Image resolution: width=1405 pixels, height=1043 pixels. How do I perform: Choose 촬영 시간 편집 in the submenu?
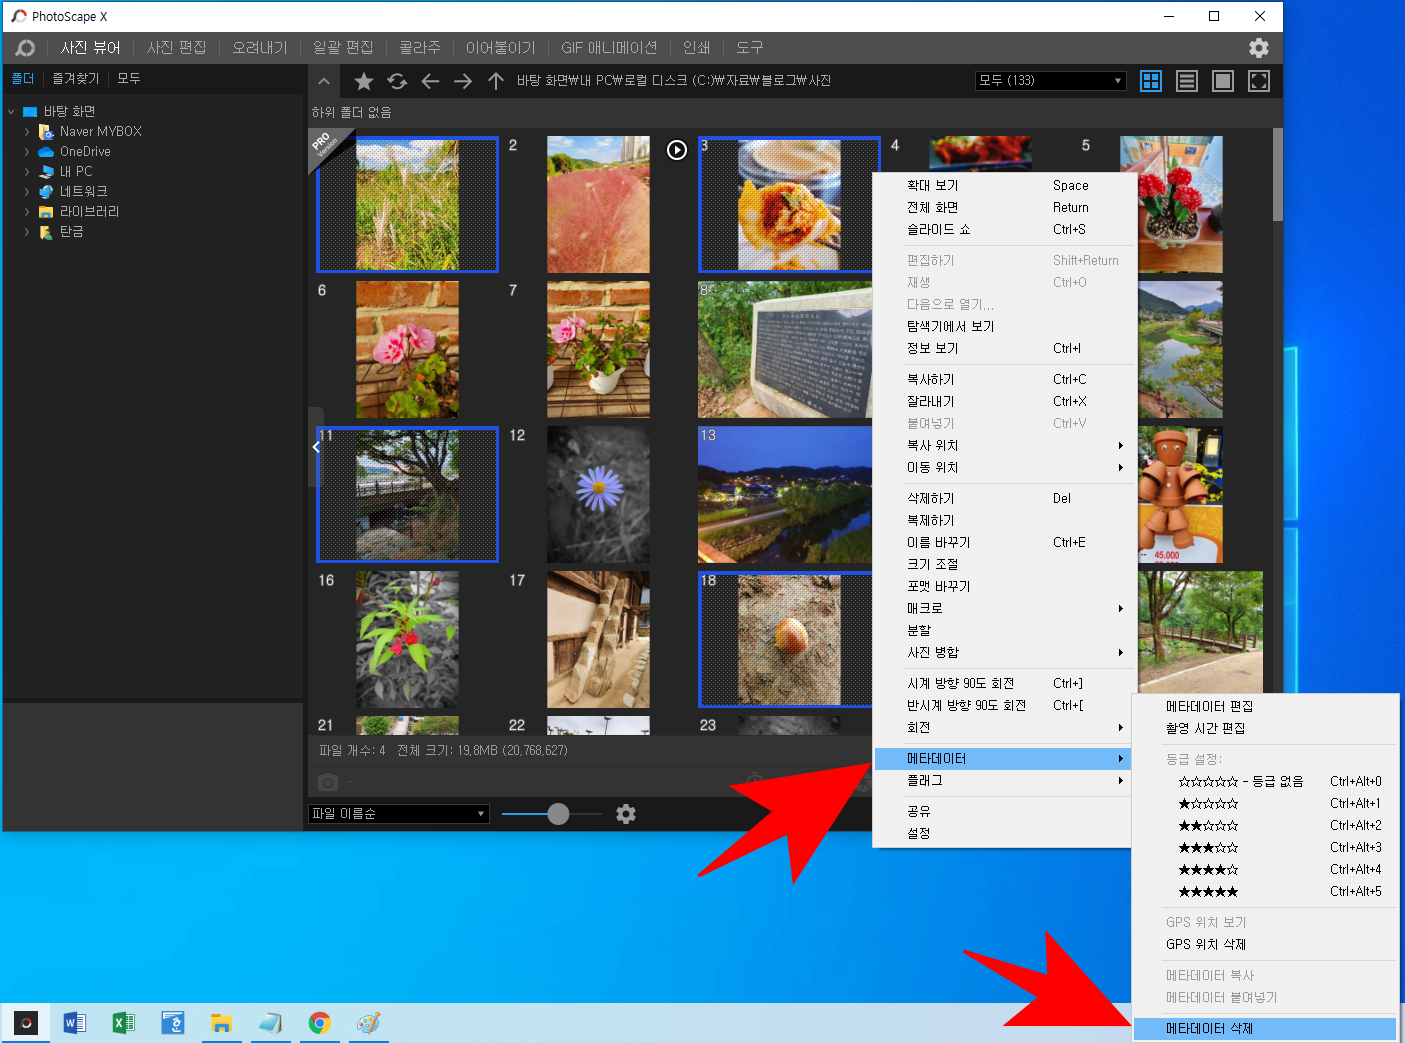pyautogui.click(x=1265, y=728)
